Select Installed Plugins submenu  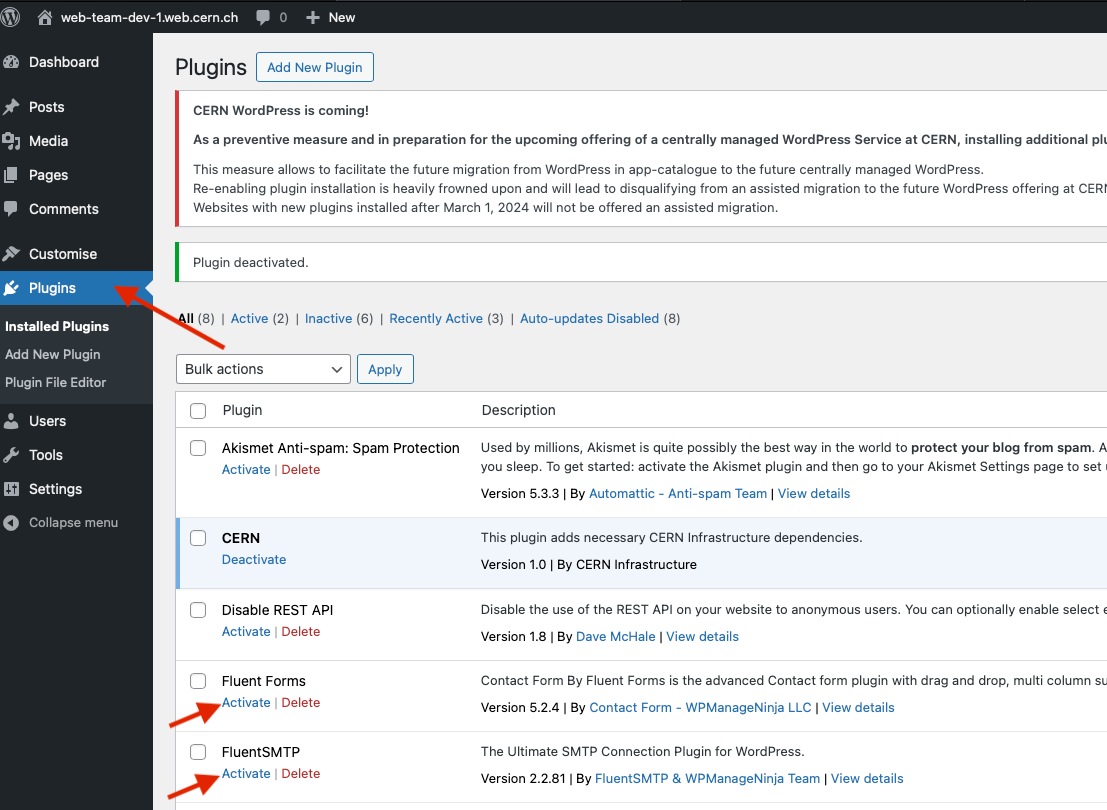coord(57,326)
